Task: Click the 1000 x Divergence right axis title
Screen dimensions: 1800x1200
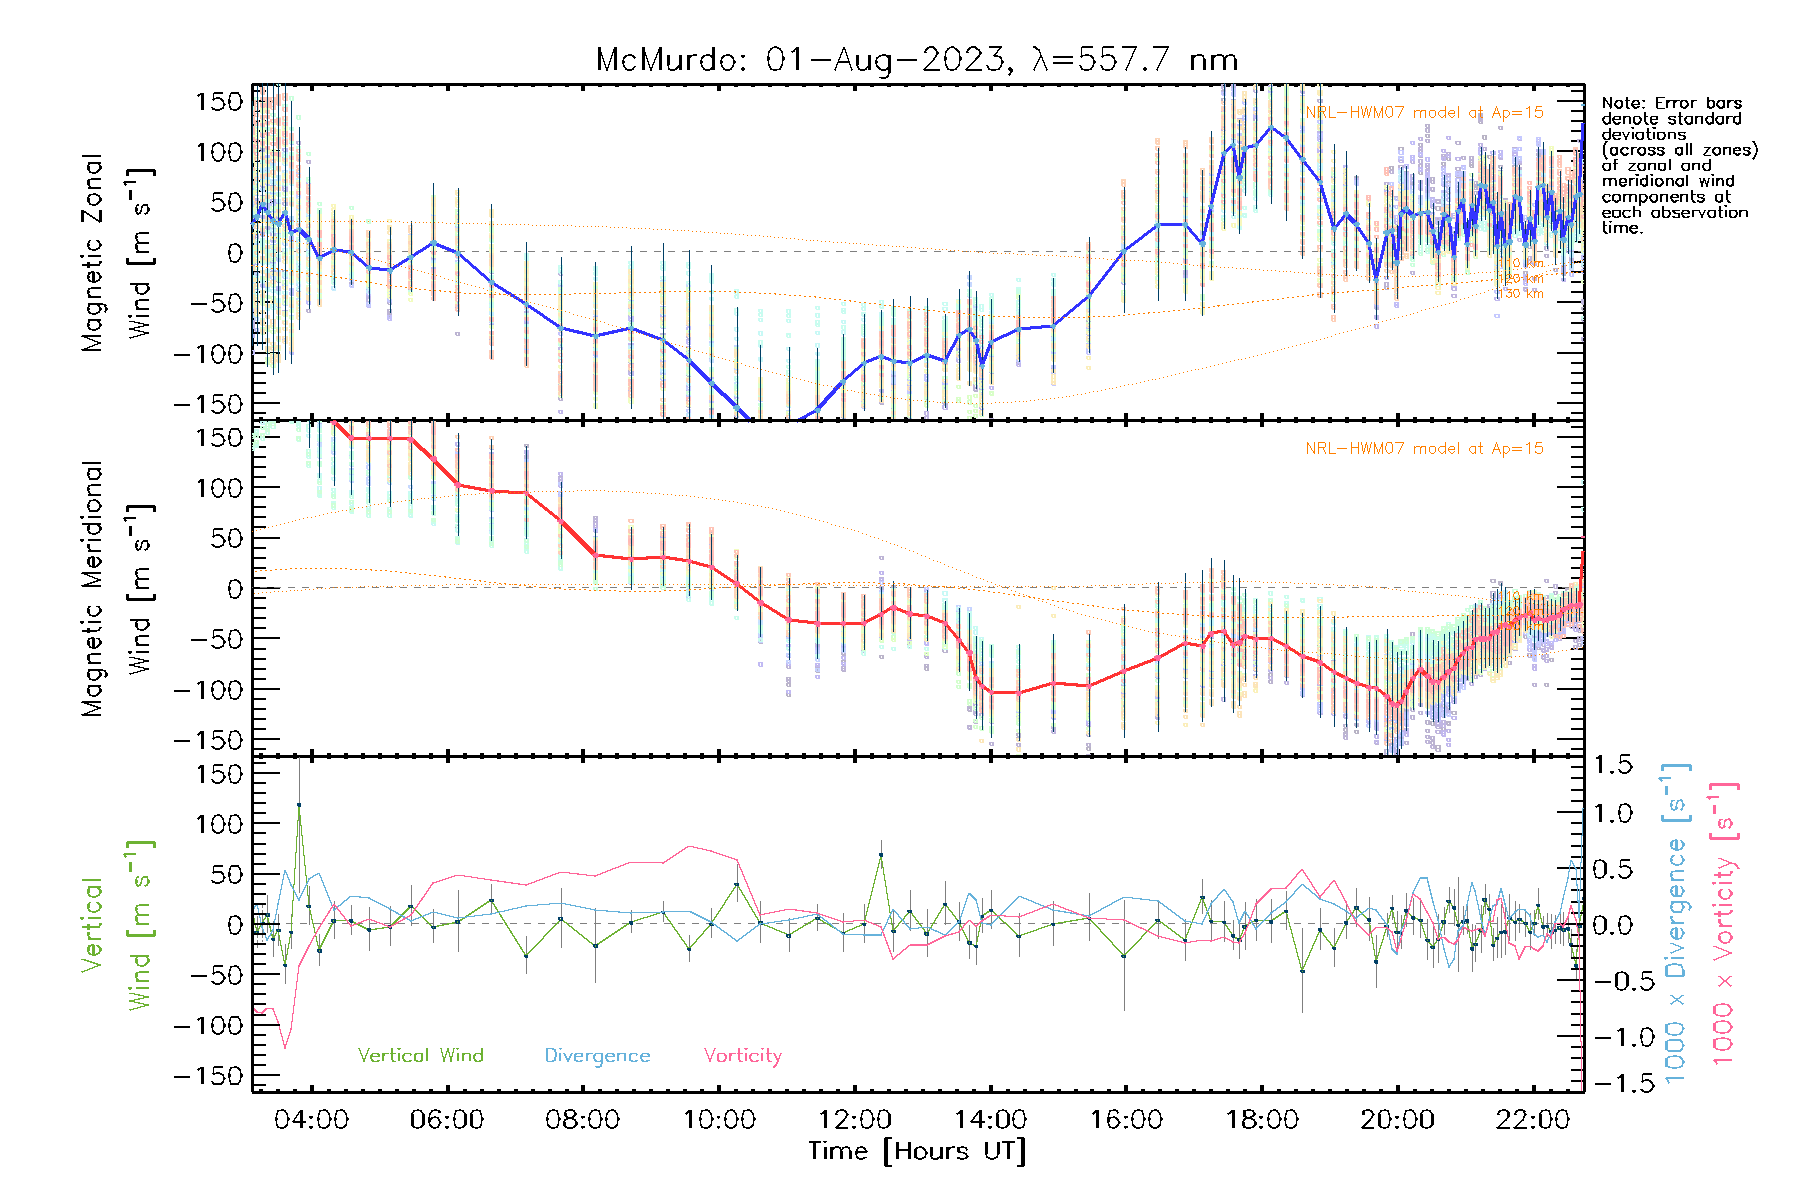Action: pos(1675,923)
